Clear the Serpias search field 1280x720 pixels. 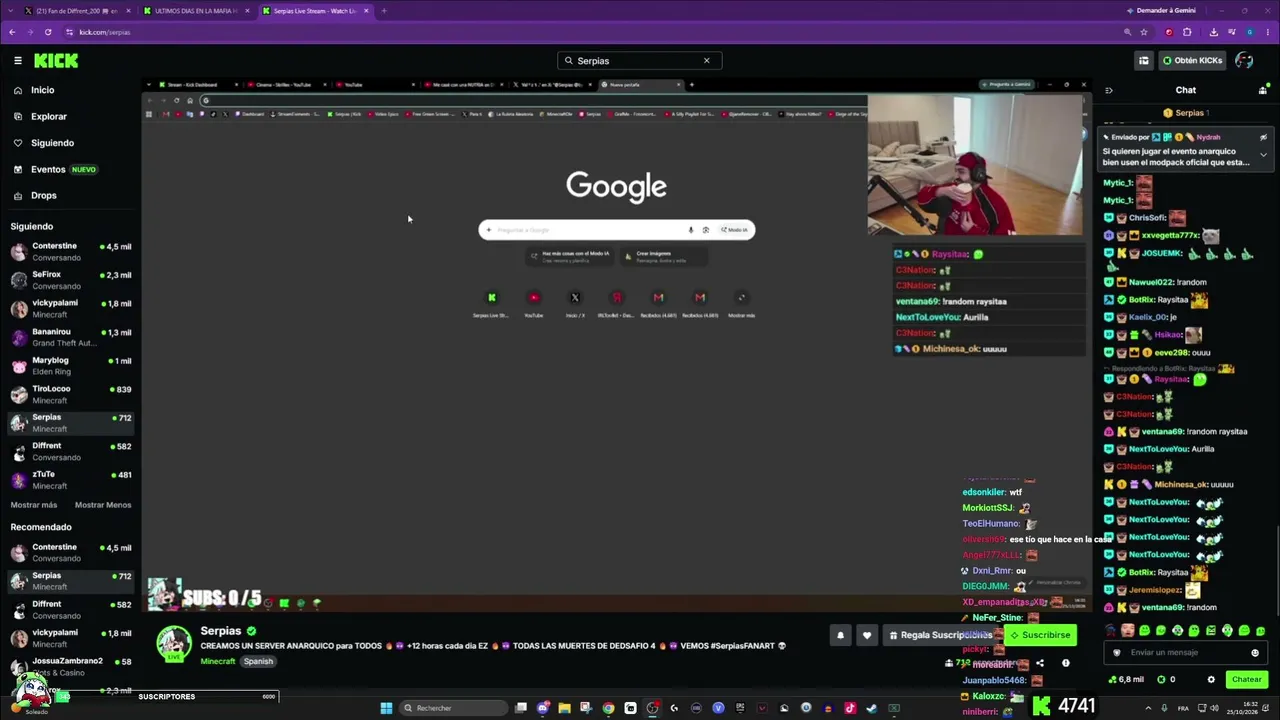click(x=706, y=61)
